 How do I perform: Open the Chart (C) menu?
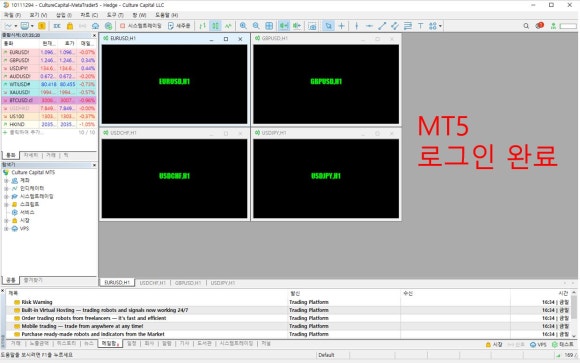(x=89, y=15)
